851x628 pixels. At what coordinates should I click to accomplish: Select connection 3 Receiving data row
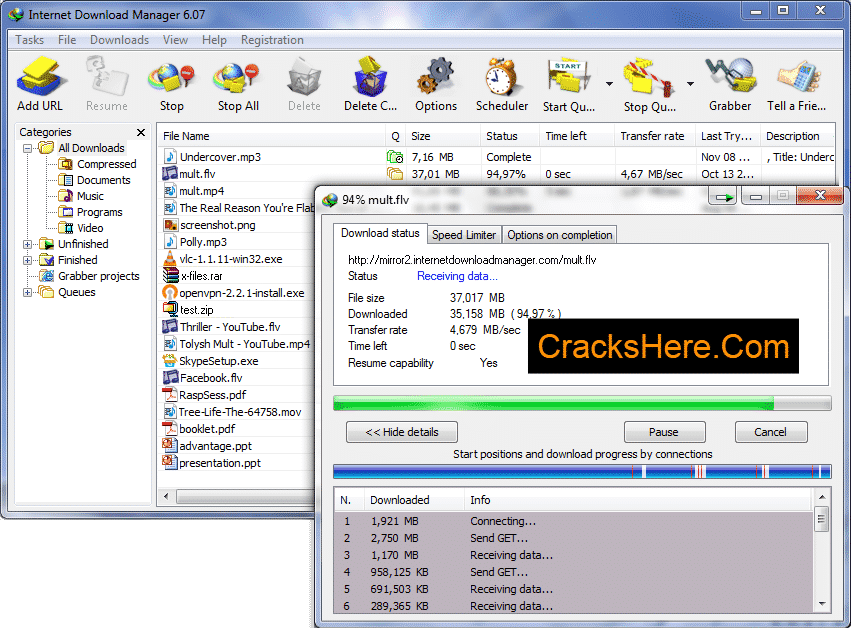click(574, 555)
